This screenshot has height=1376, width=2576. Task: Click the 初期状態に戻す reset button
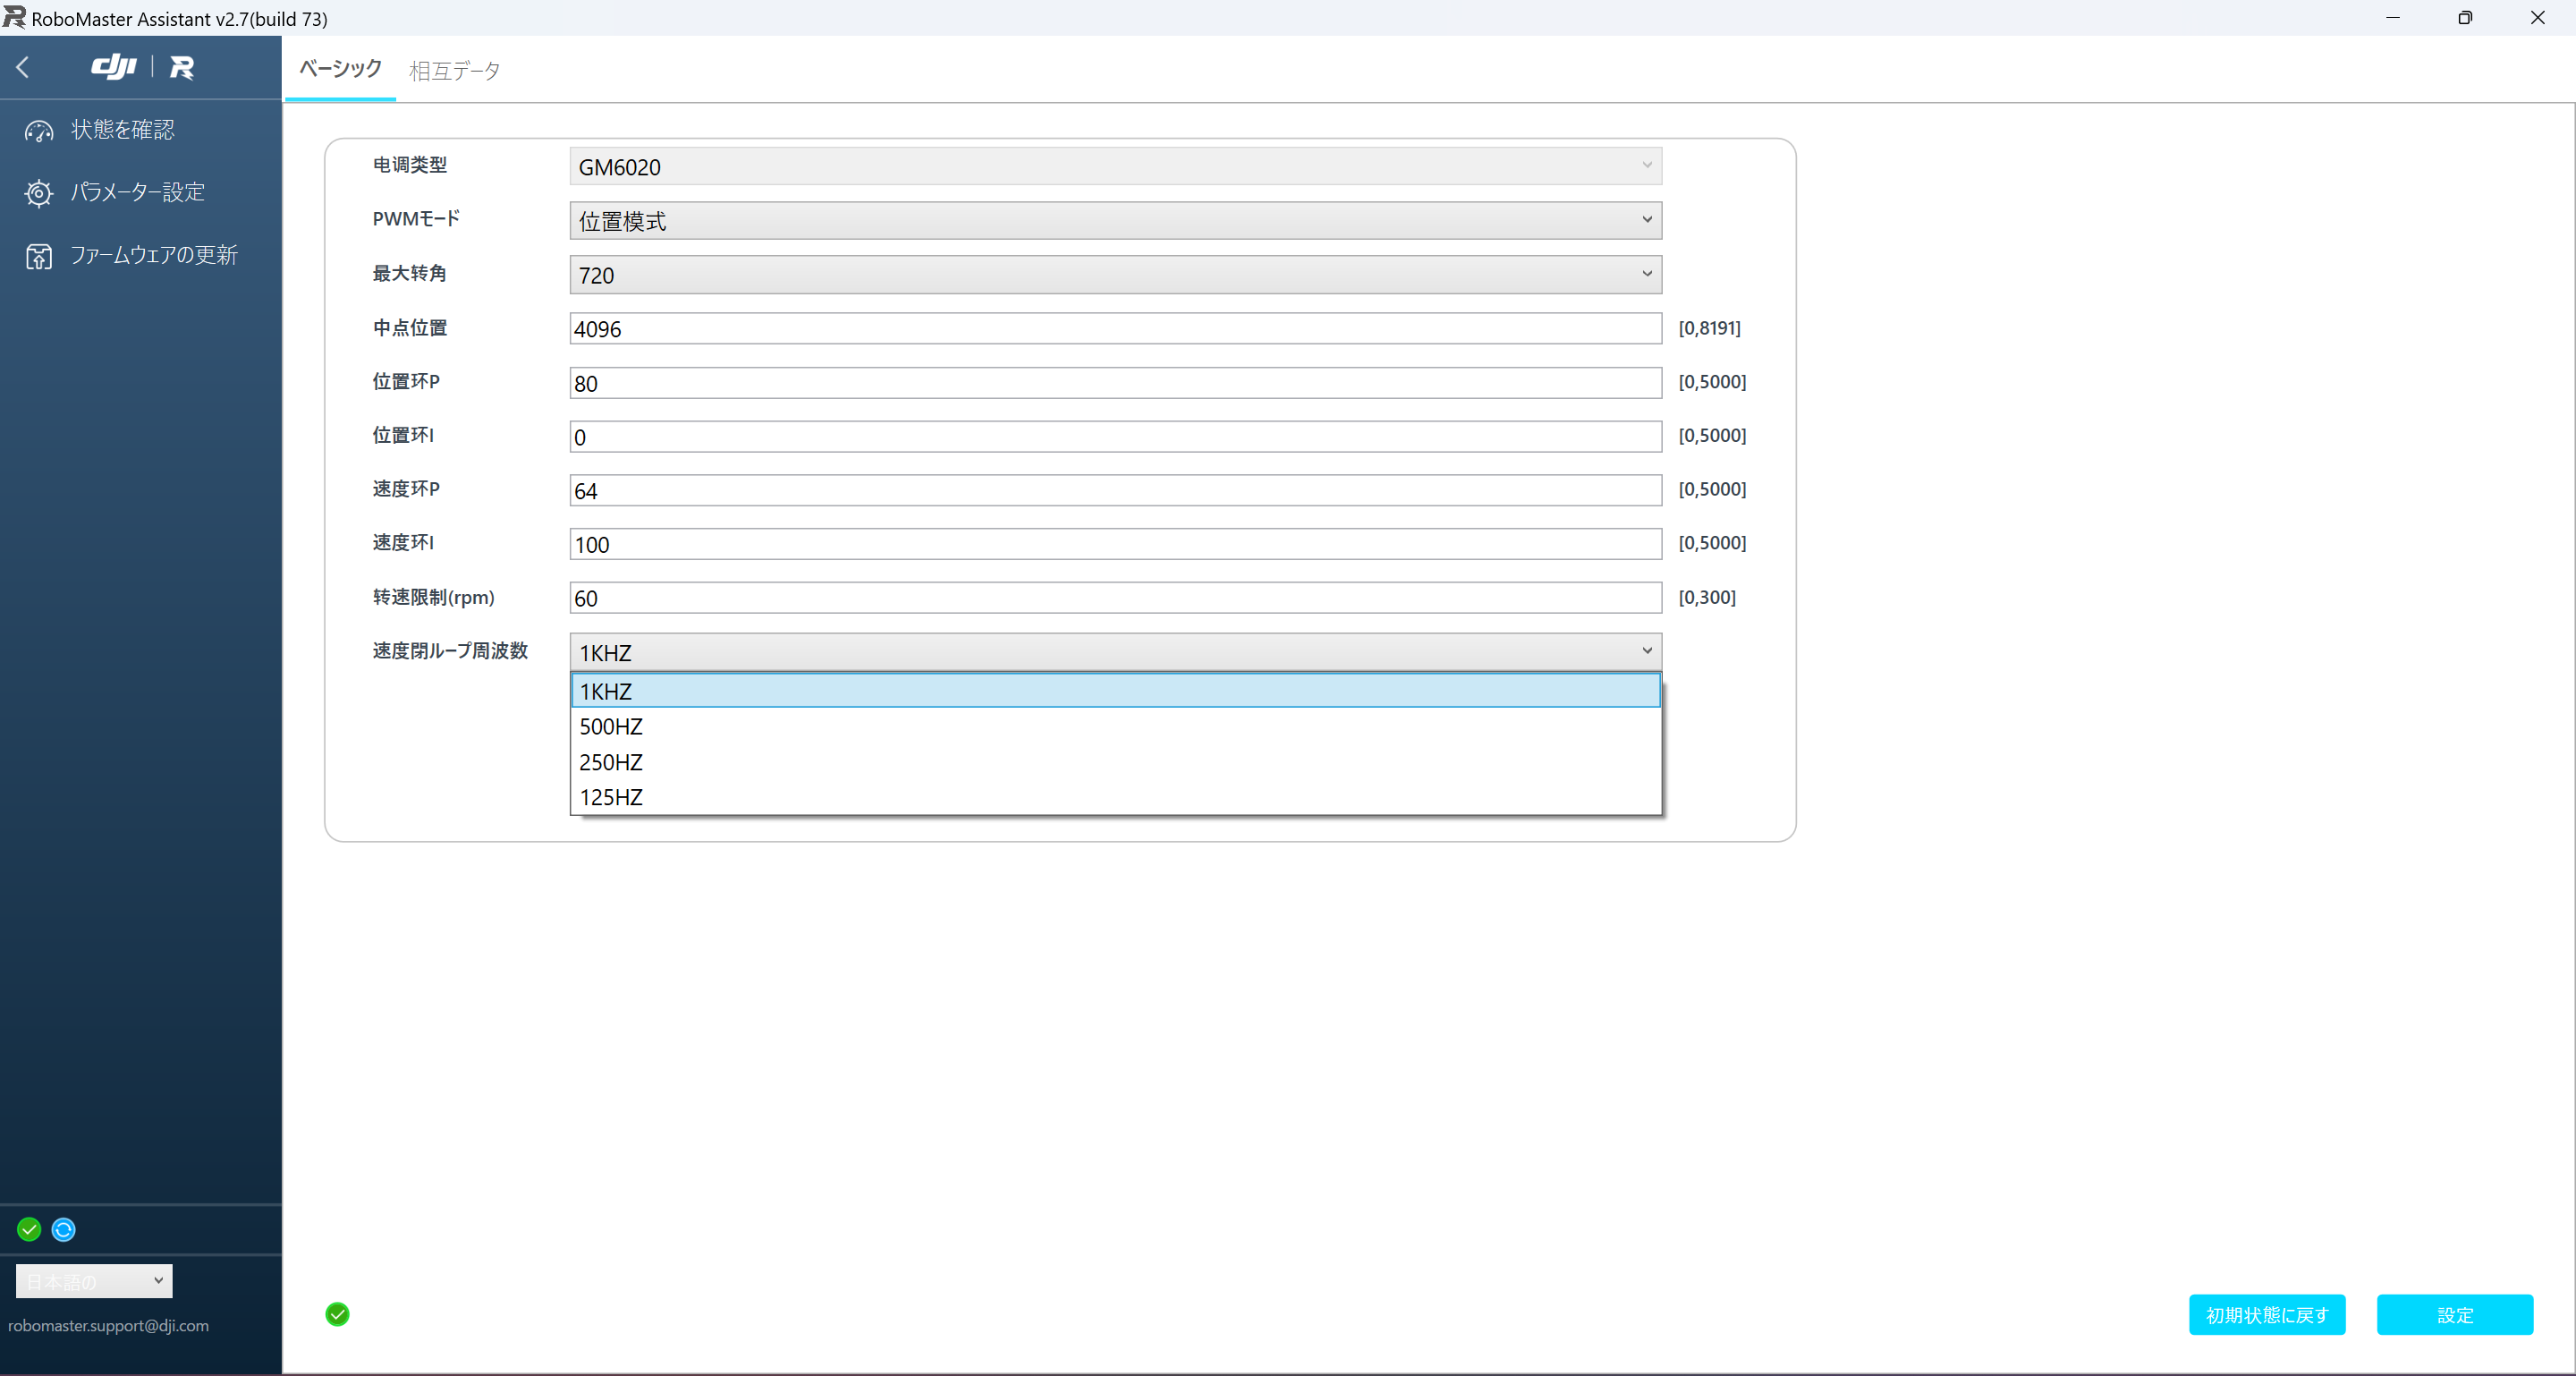coord(2267,1315)
